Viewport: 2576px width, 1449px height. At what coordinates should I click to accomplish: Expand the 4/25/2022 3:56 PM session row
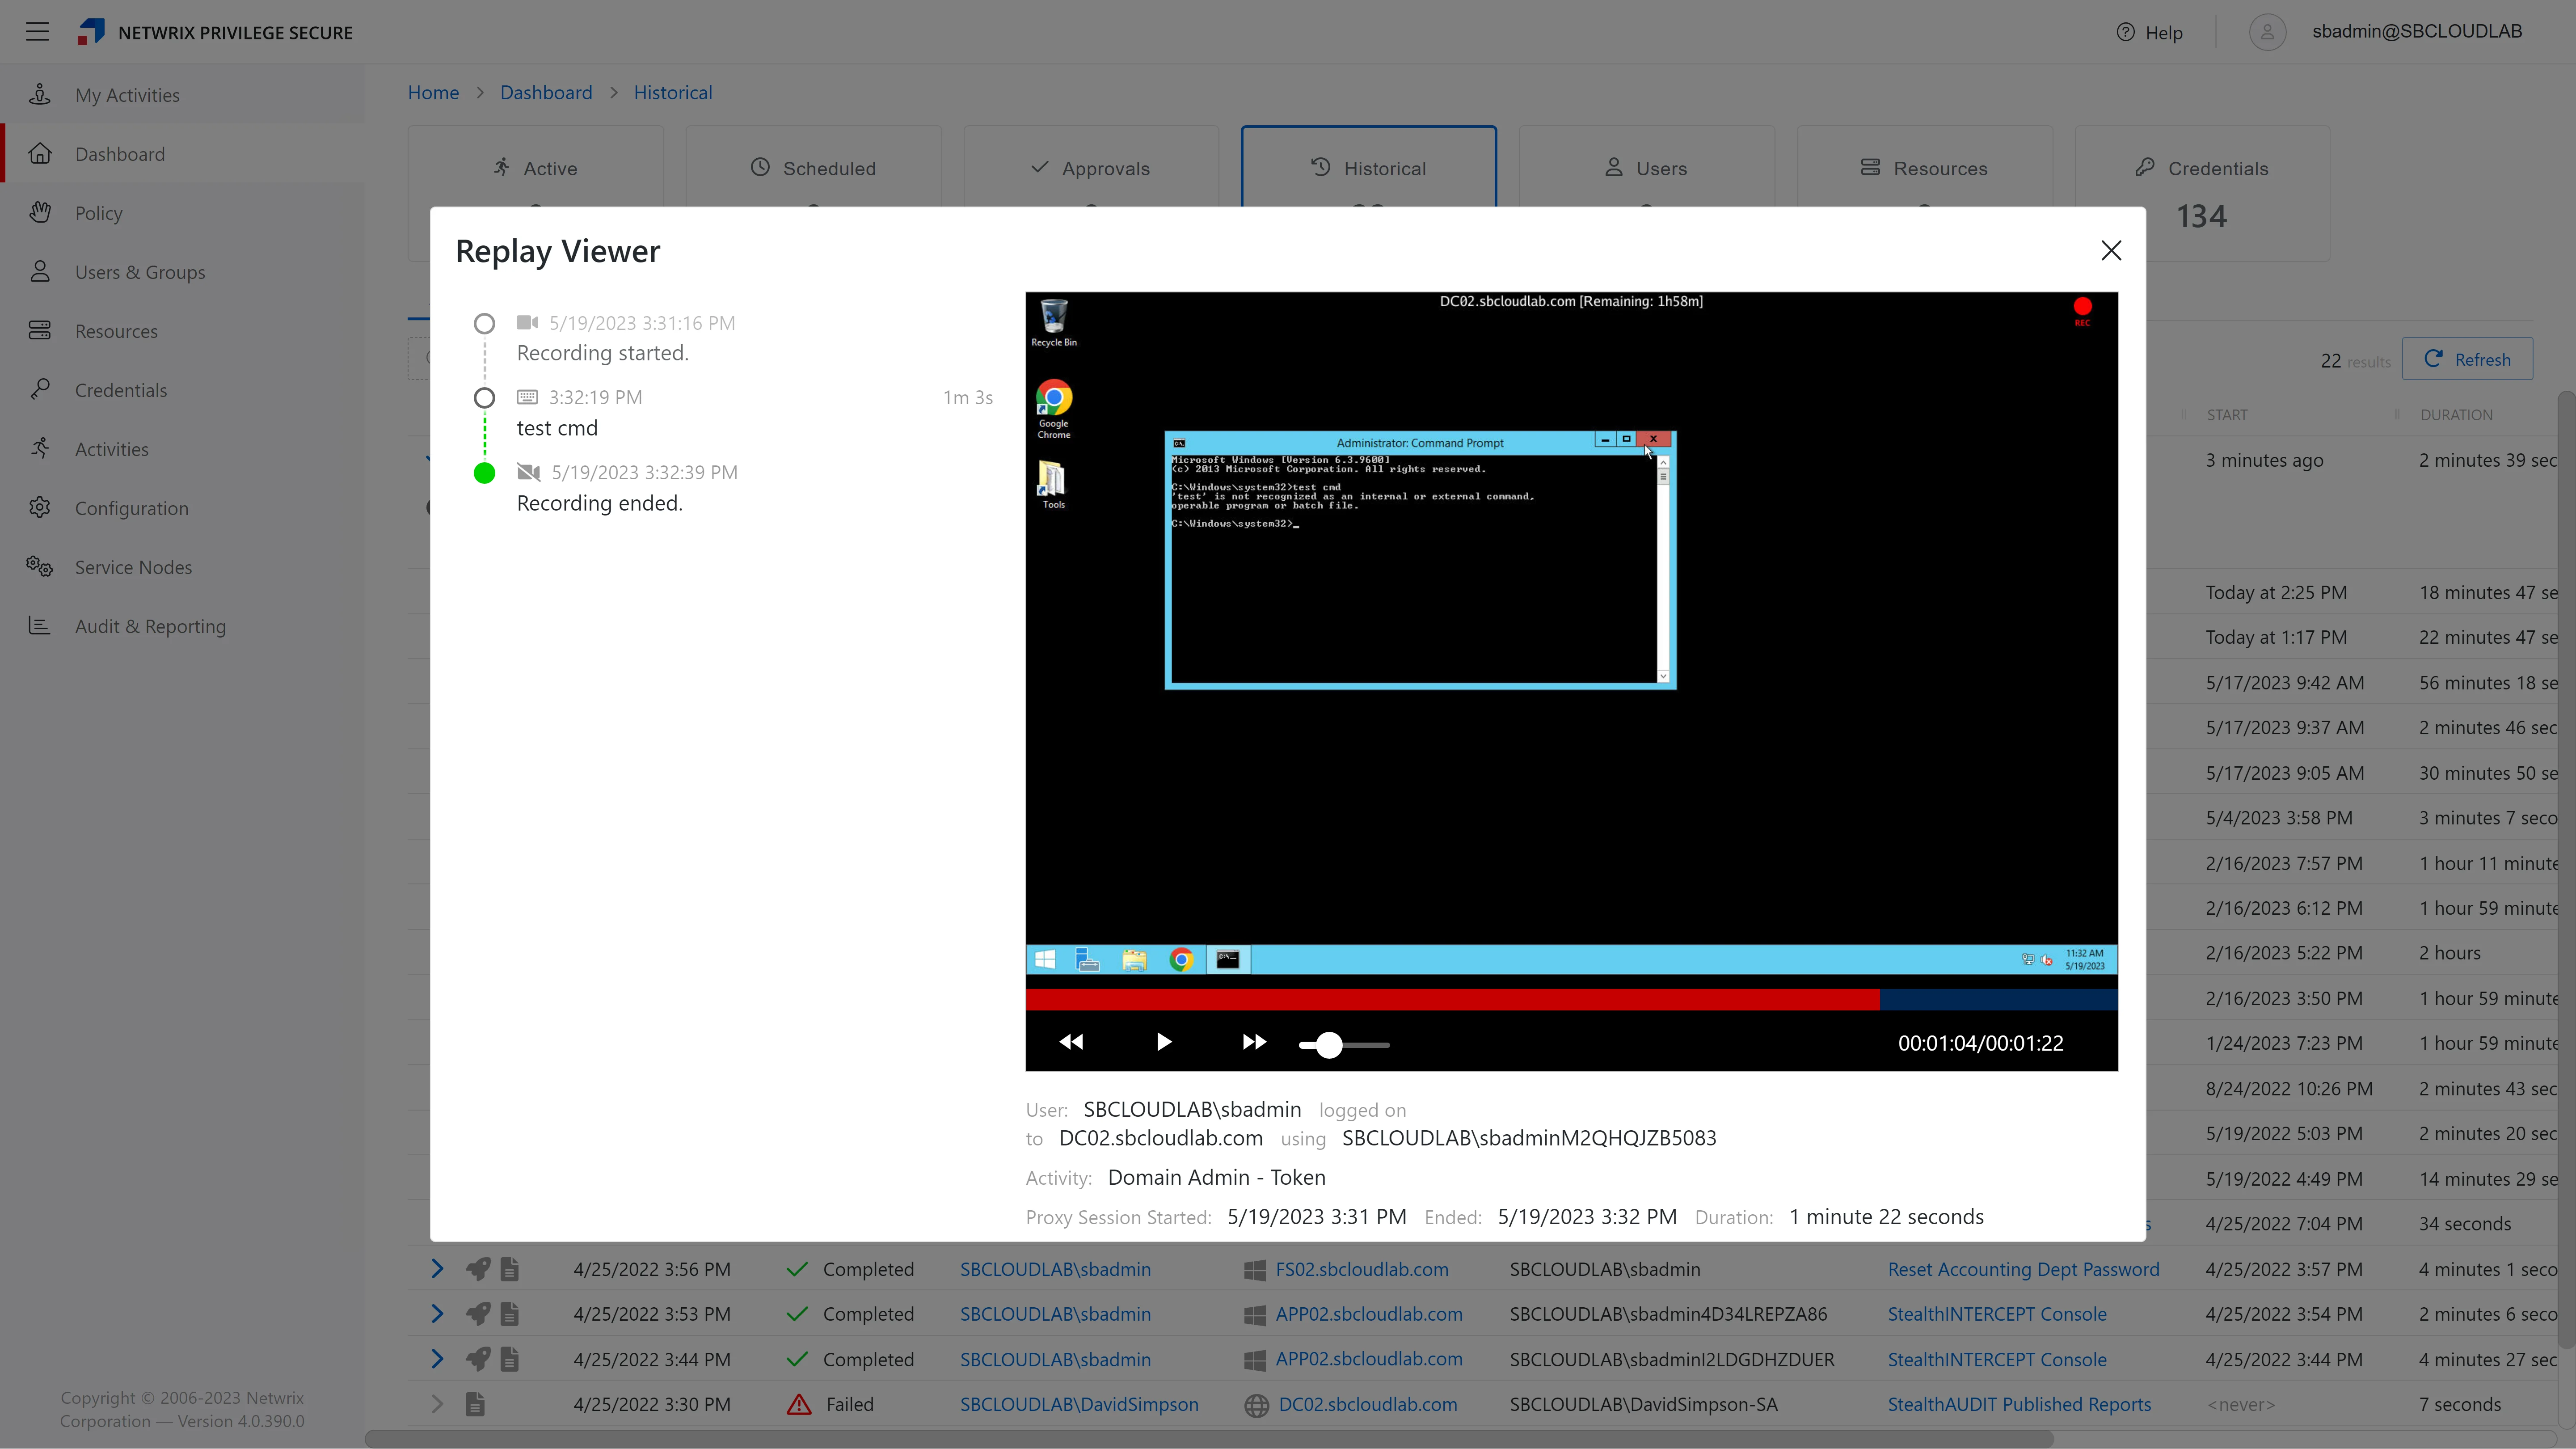point(437,1269)
